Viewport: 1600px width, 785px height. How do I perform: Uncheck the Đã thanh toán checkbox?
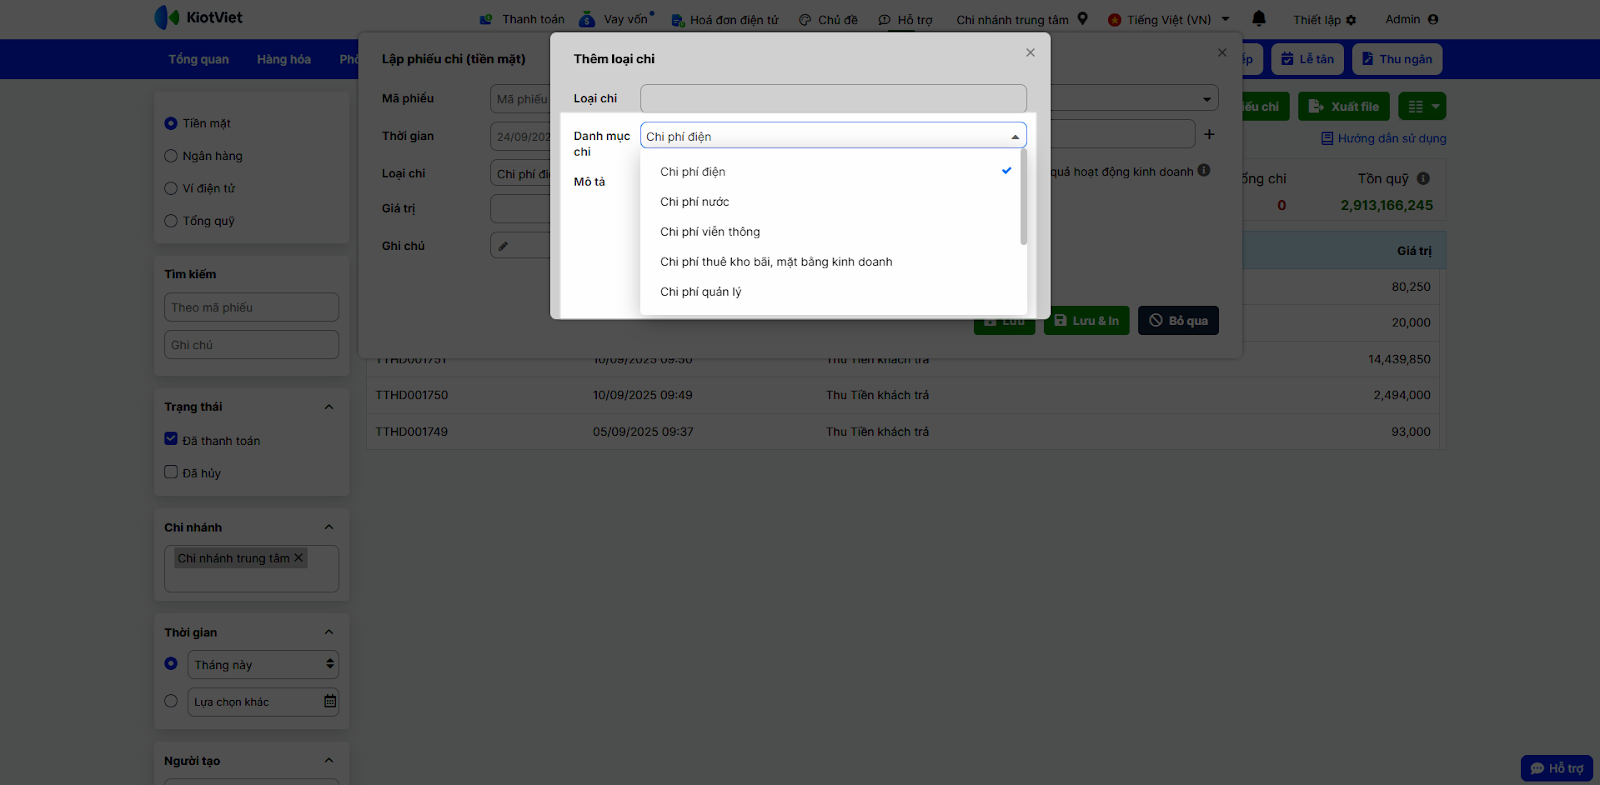(171, 439)
